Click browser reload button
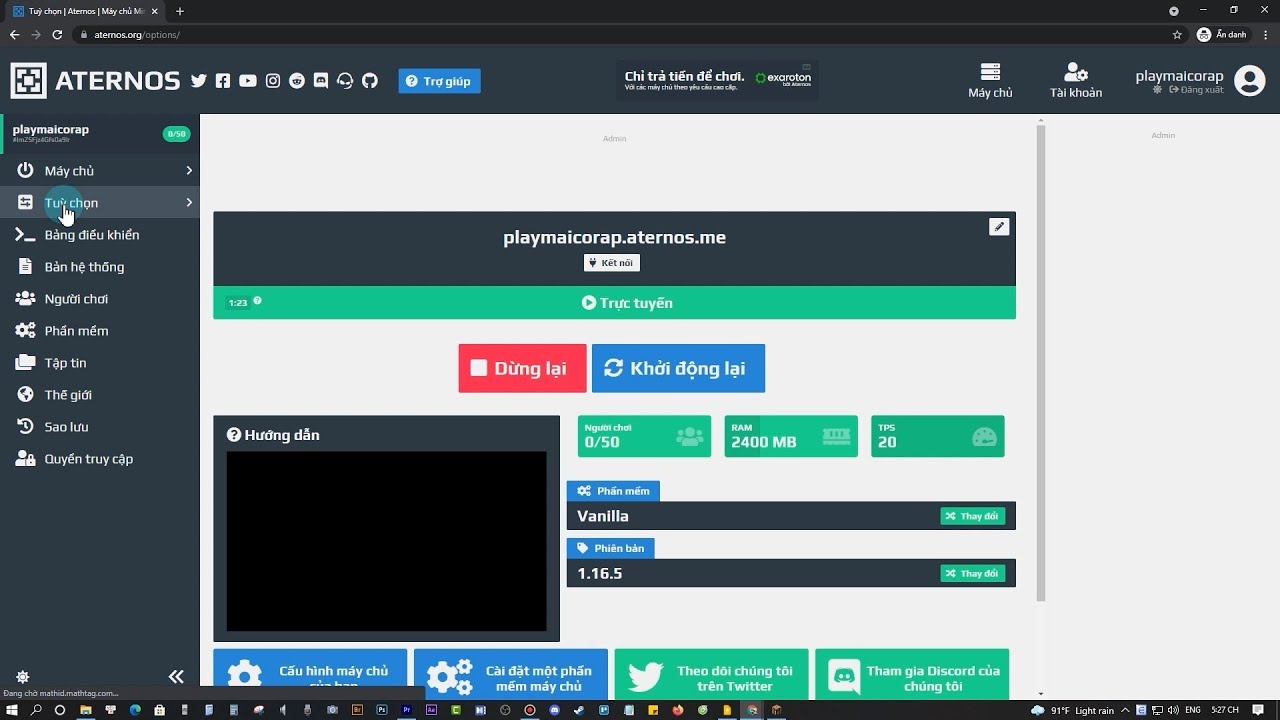1280x720 pixels. coord(57,34)
